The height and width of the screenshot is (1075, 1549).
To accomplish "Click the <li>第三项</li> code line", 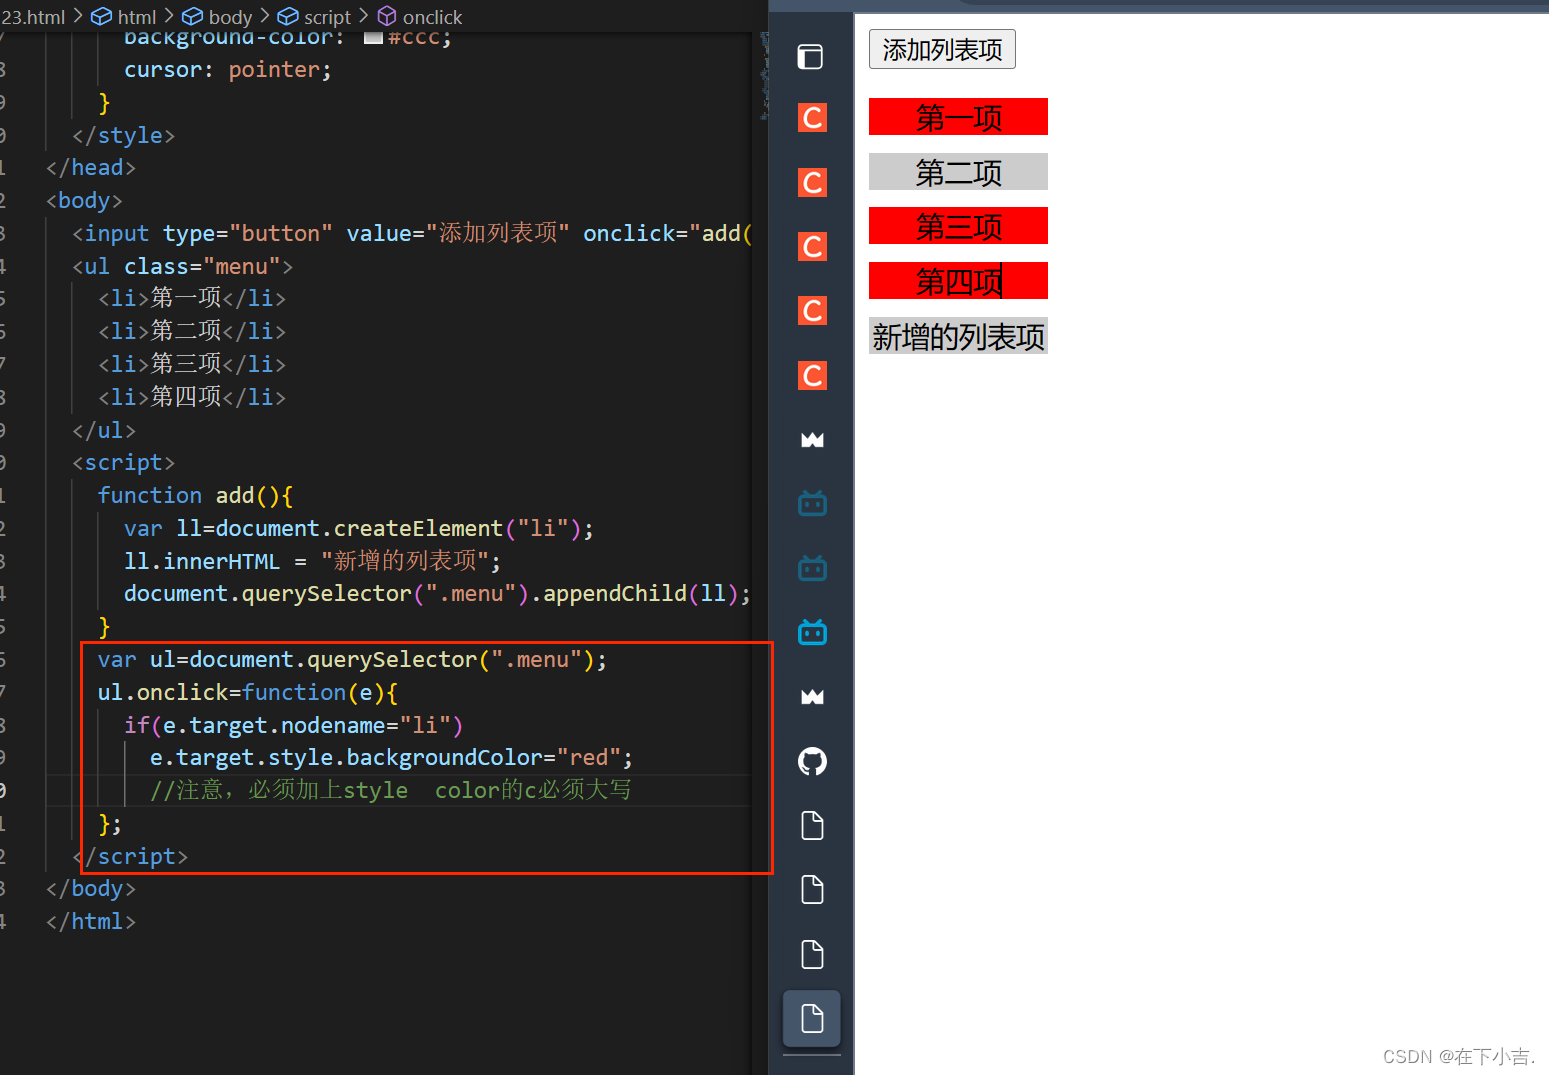I will pyautogui.click(x=192, y=364).
